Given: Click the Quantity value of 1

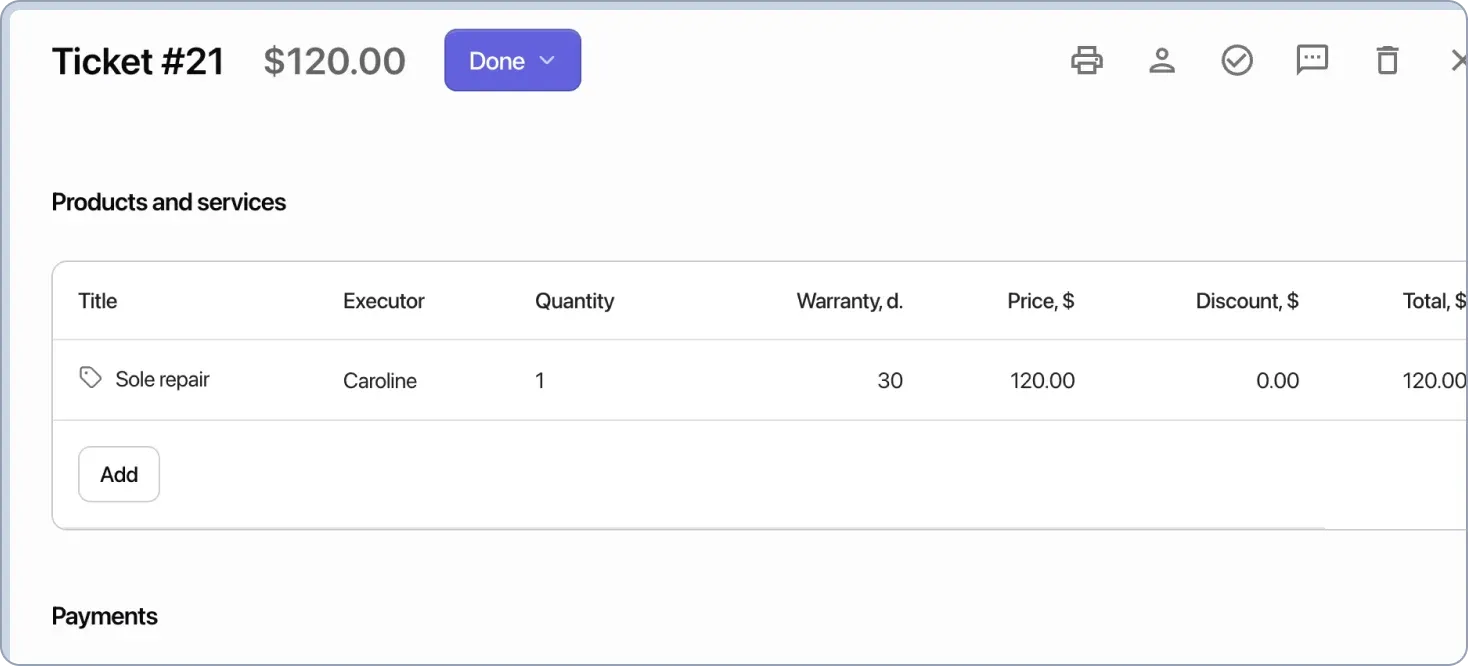Looking at the screenshot, I should pyautogui.click(x=539, y=380).
